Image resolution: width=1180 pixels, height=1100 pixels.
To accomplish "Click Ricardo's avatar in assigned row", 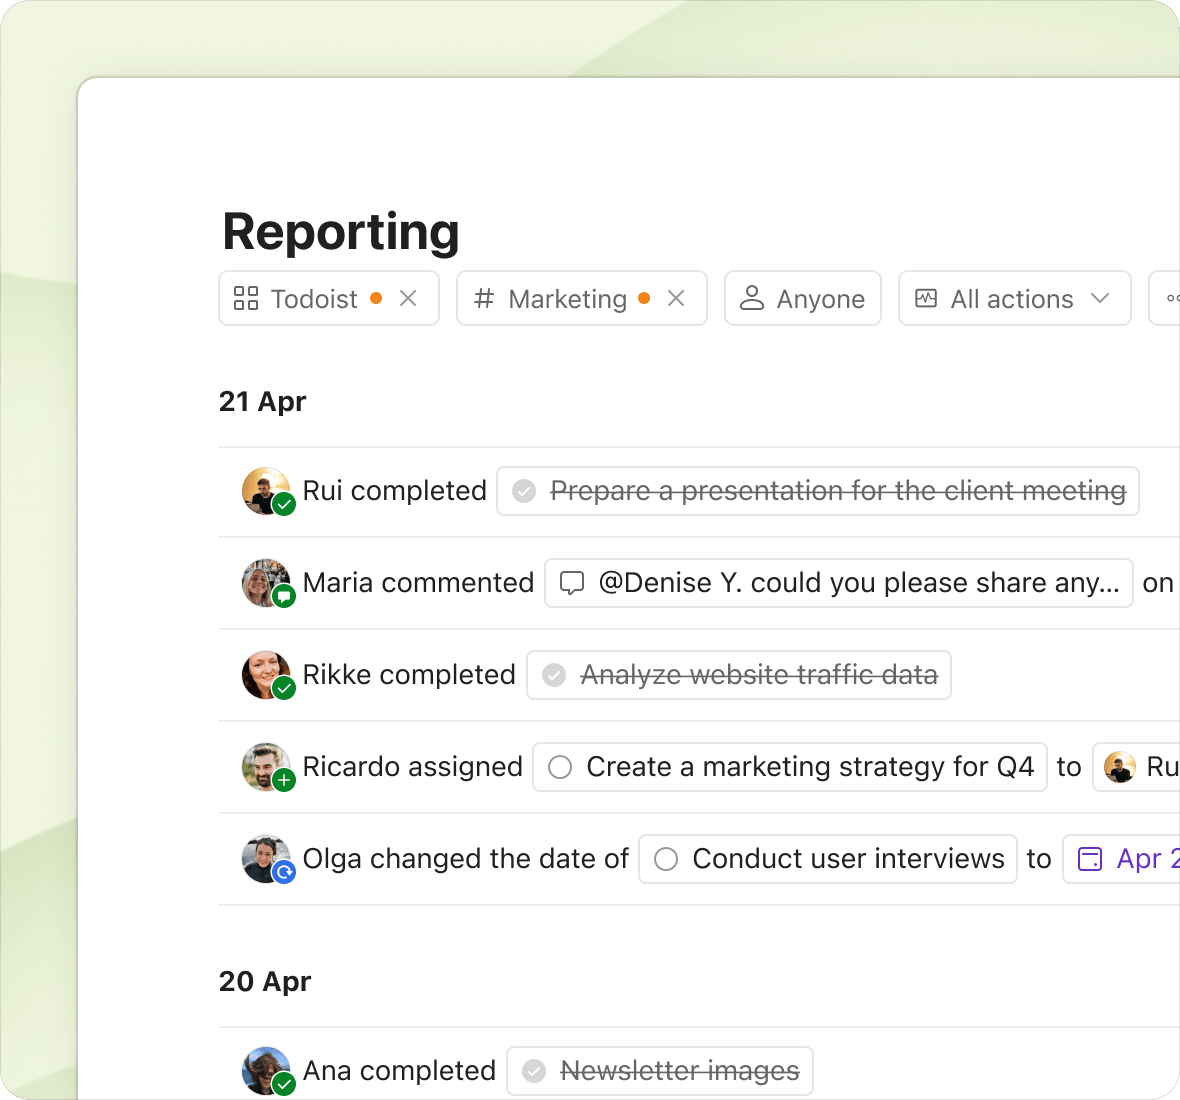I will 266,767.
